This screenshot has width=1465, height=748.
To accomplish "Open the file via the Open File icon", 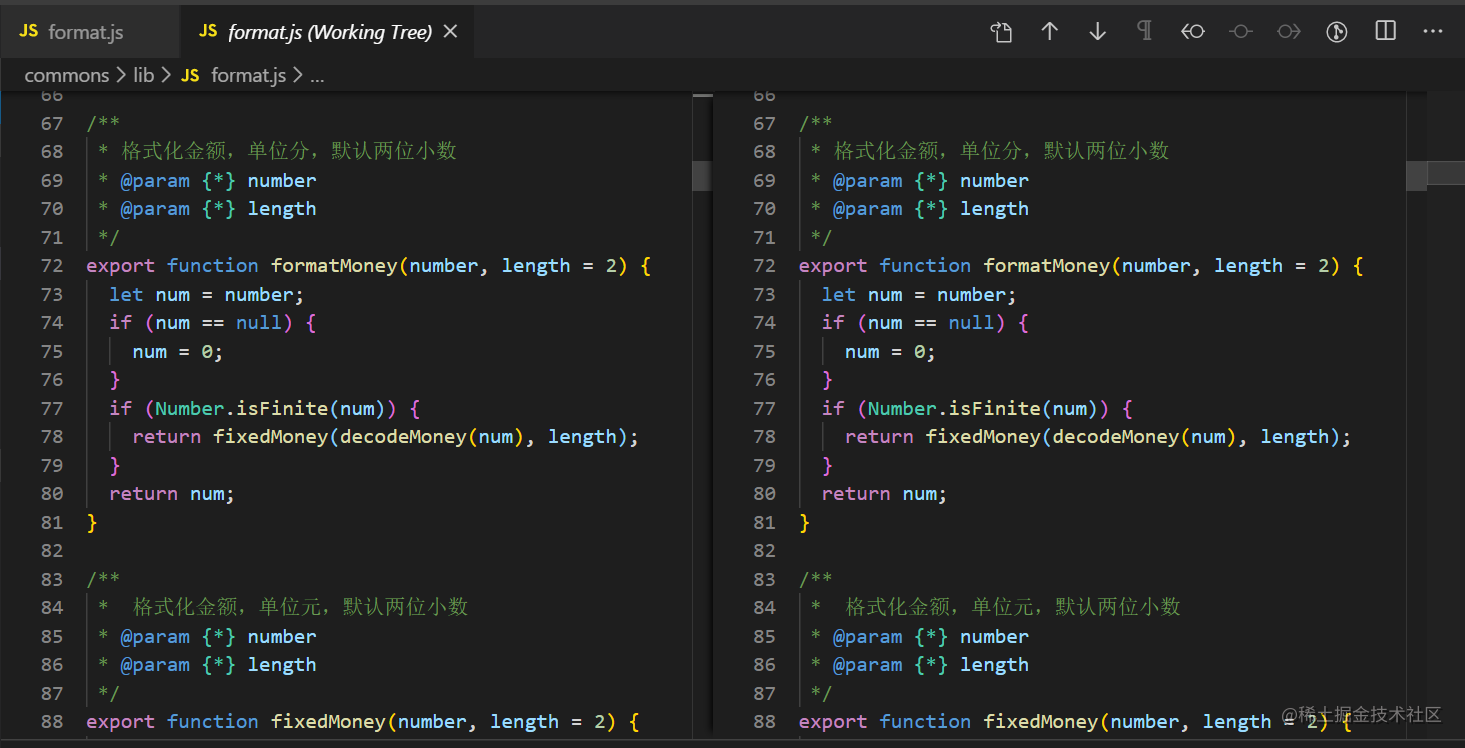I will click(x=1001, y=32).
